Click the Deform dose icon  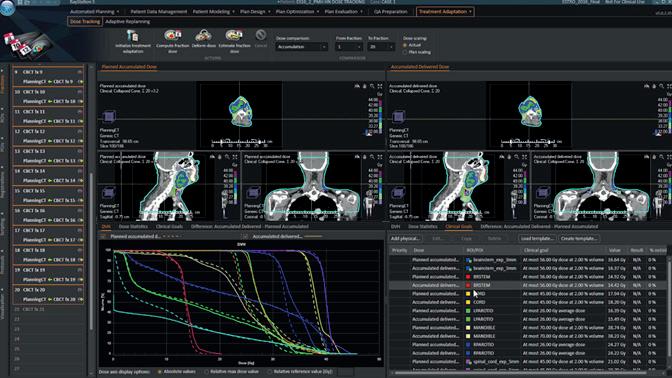pos(204,35)
